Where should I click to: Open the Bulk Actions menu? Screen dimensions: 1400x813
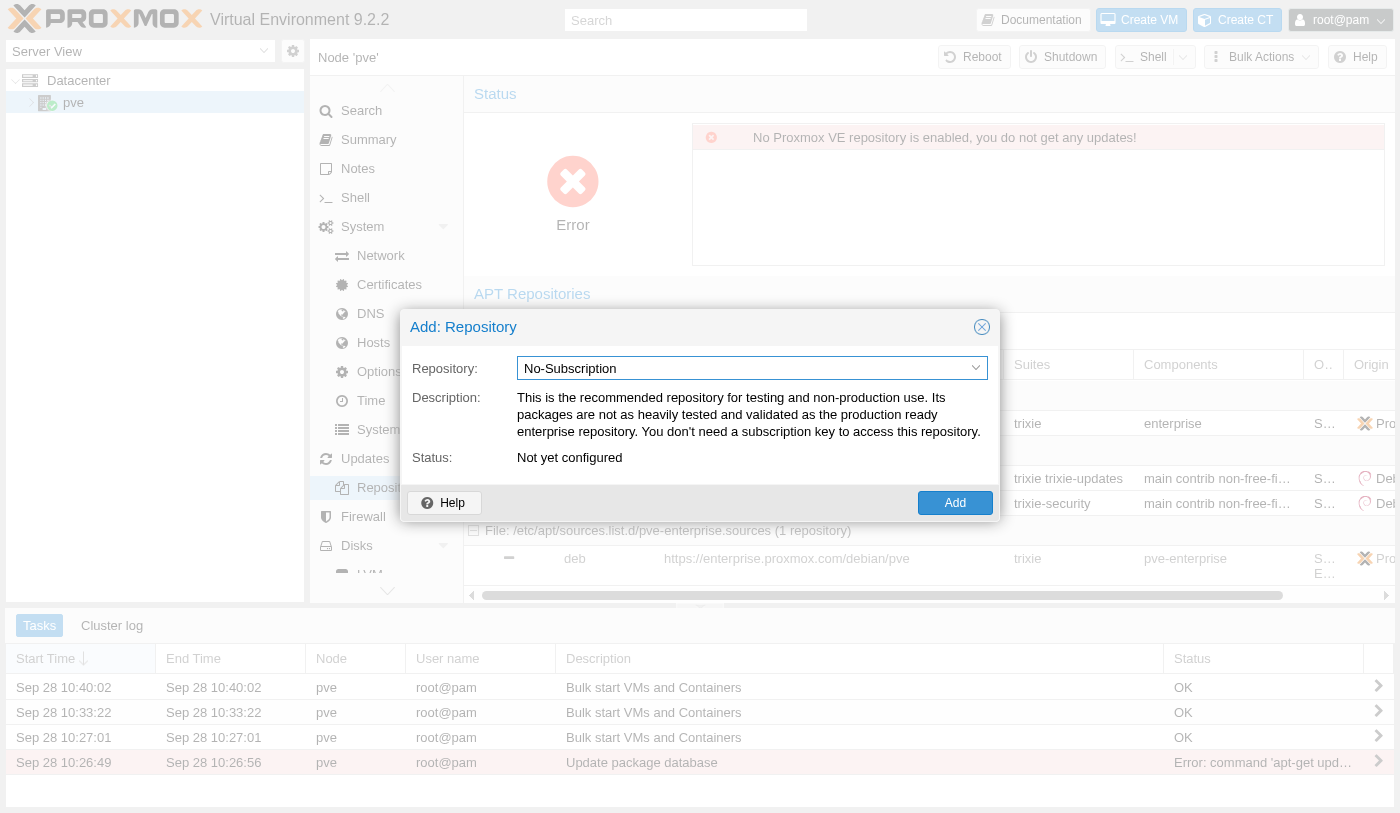click(1261, 57)
